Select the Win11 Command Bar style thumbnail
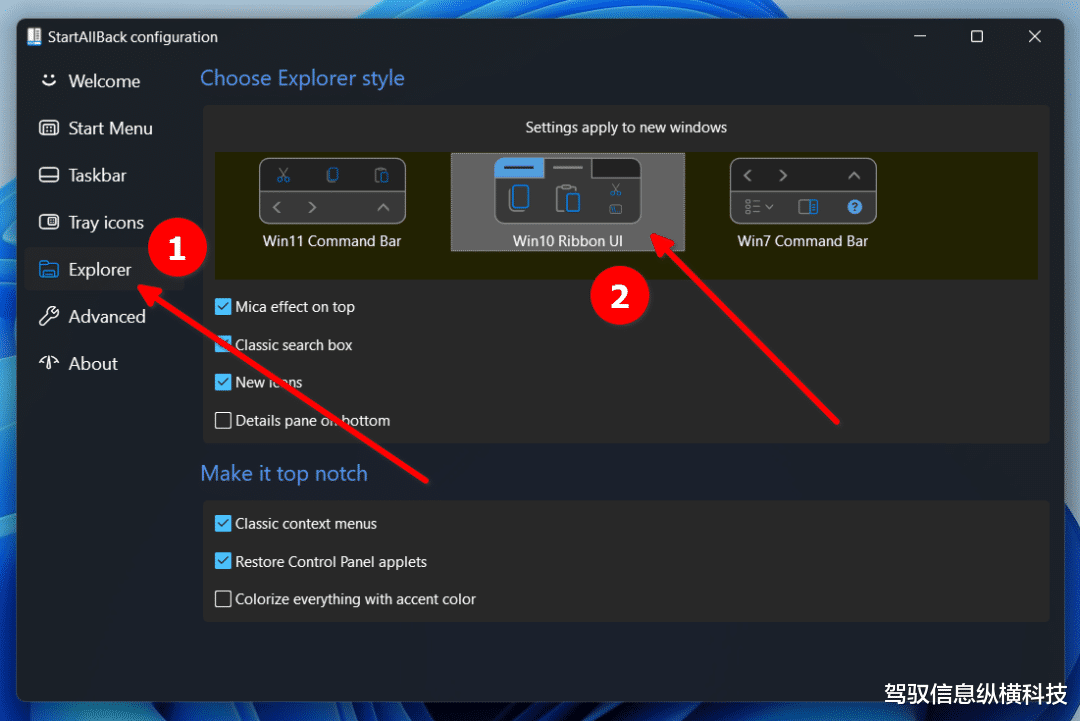This screenshot has height=721, width=1080. pyautogui.click(x=332, y=191)
